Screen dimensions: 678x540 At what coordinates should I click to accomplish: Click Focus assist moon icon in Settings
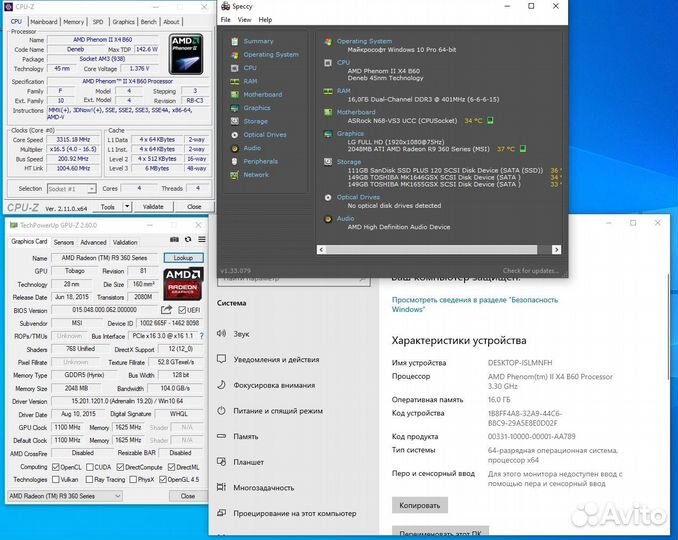point(221,385)
